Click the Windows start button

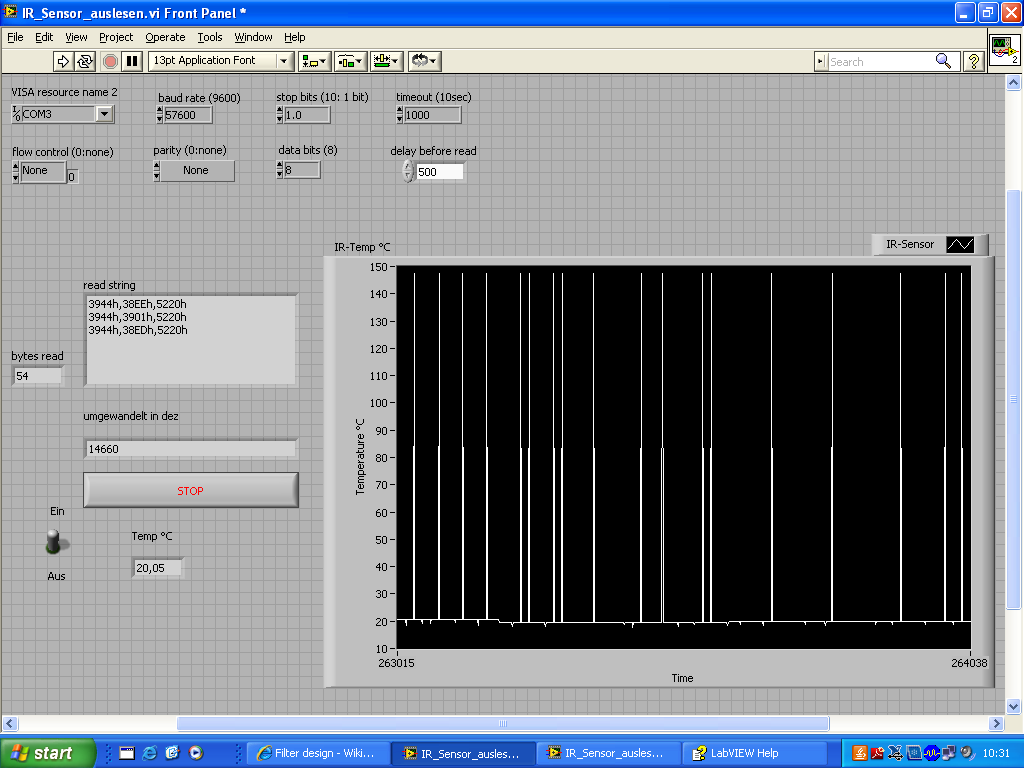point(48,753)
